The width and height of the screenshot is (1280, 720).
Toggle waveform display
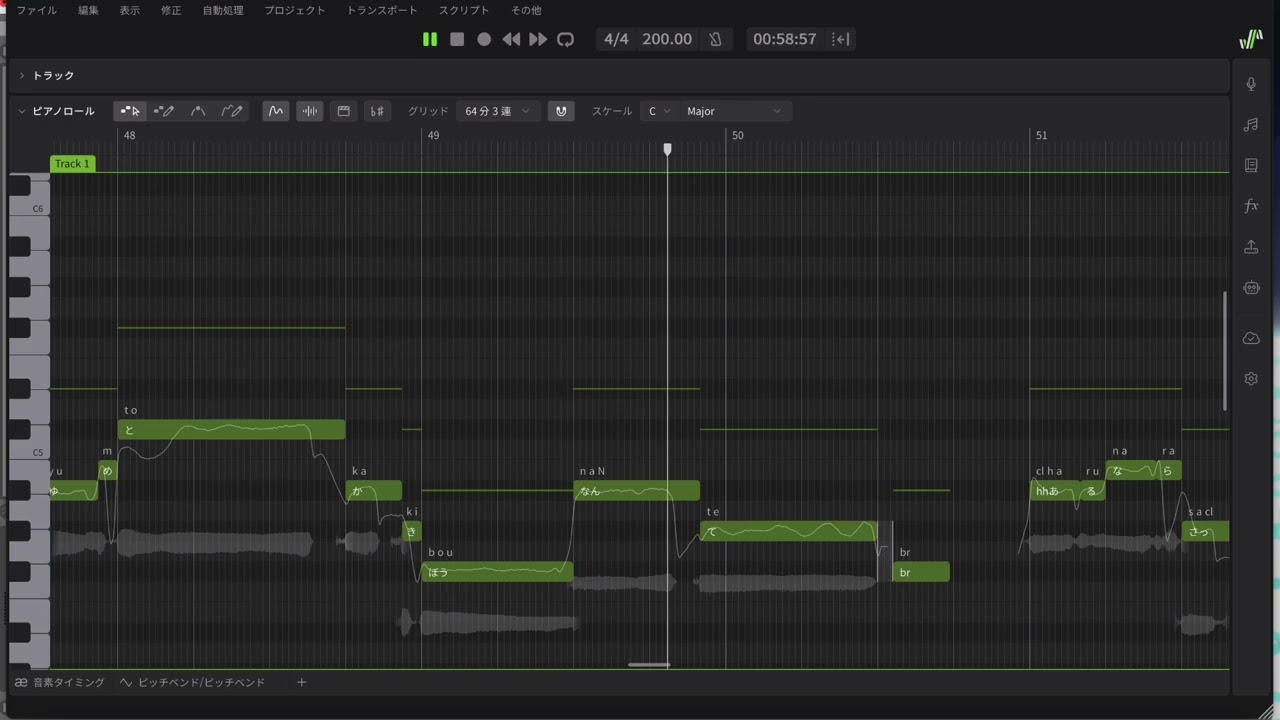(310, 111)
